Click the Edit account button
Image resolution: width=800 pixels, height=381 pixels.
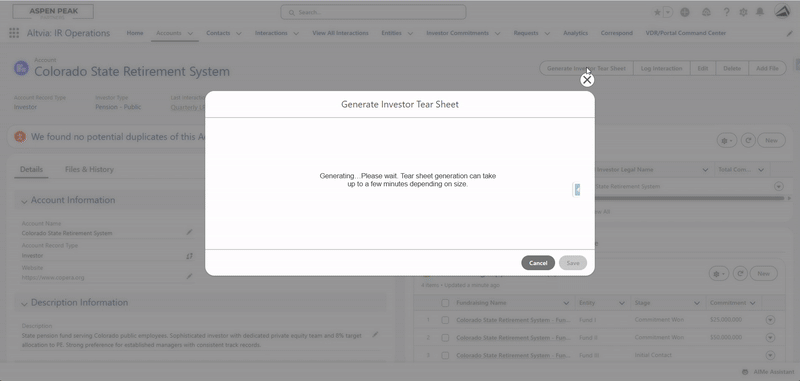pyautogui.click(x=703, y=68)
